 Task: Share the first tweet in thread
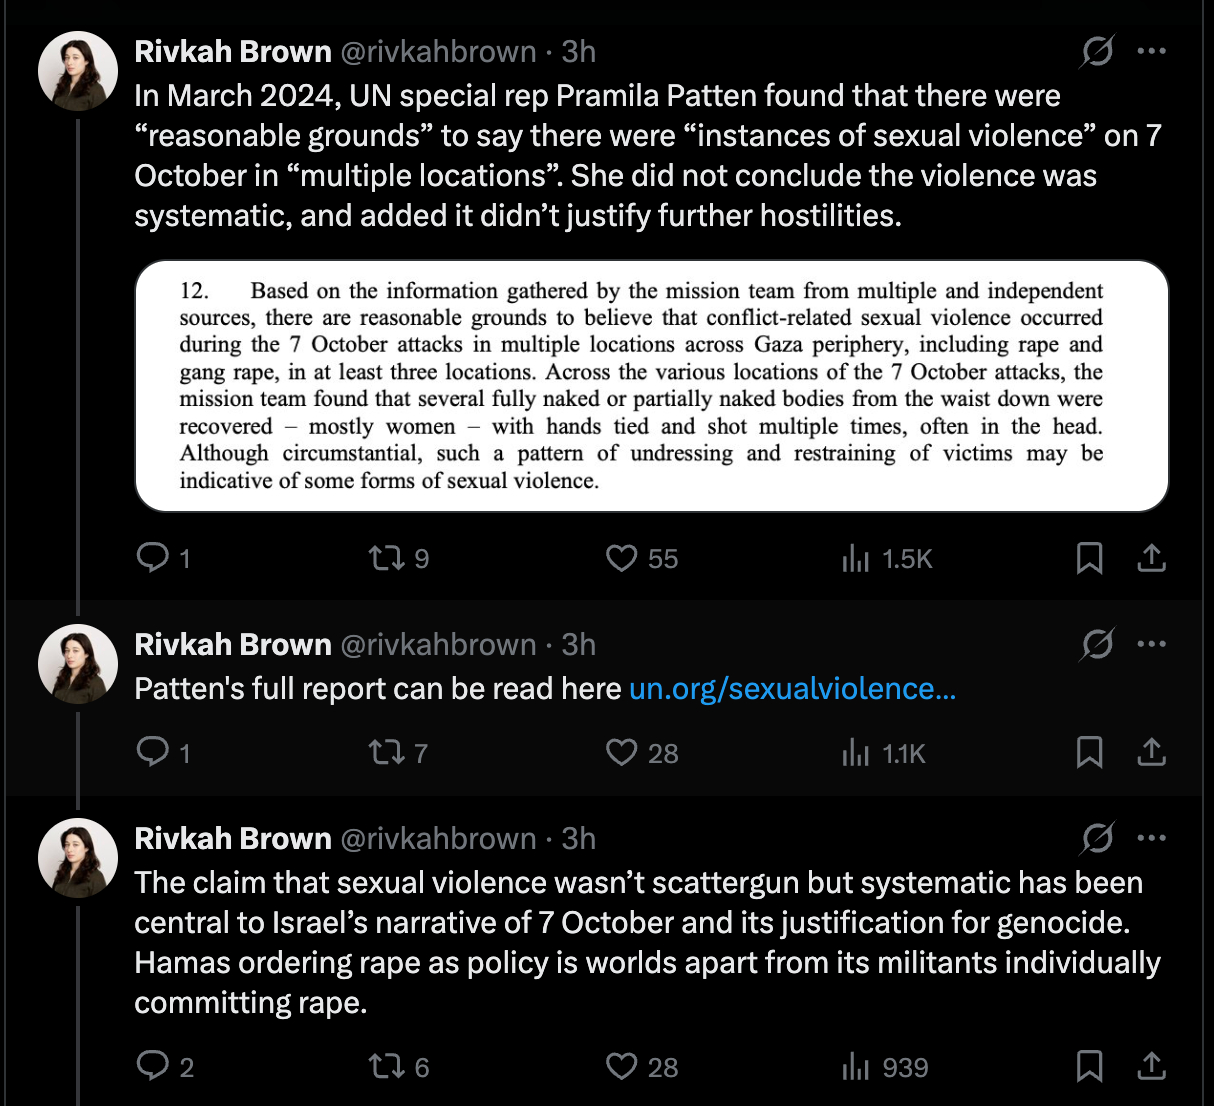(1152, 558)
